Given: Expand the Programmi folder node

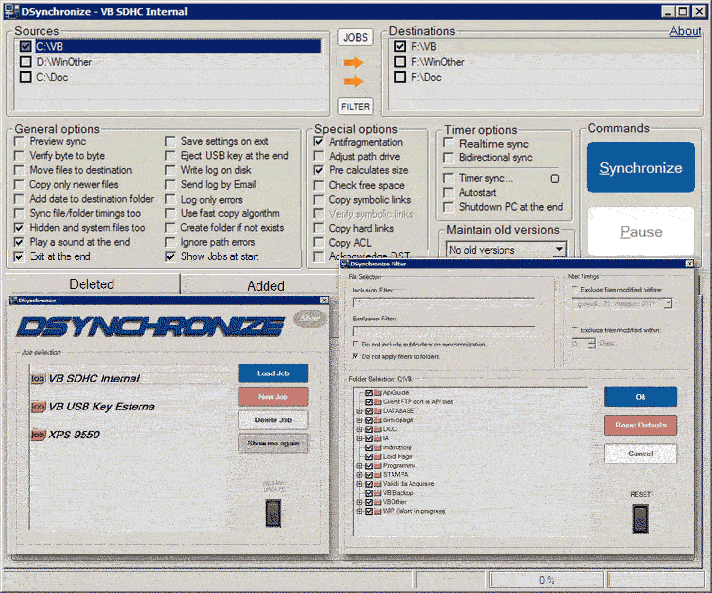Looking at the screenshot, I should coord(359,465).
